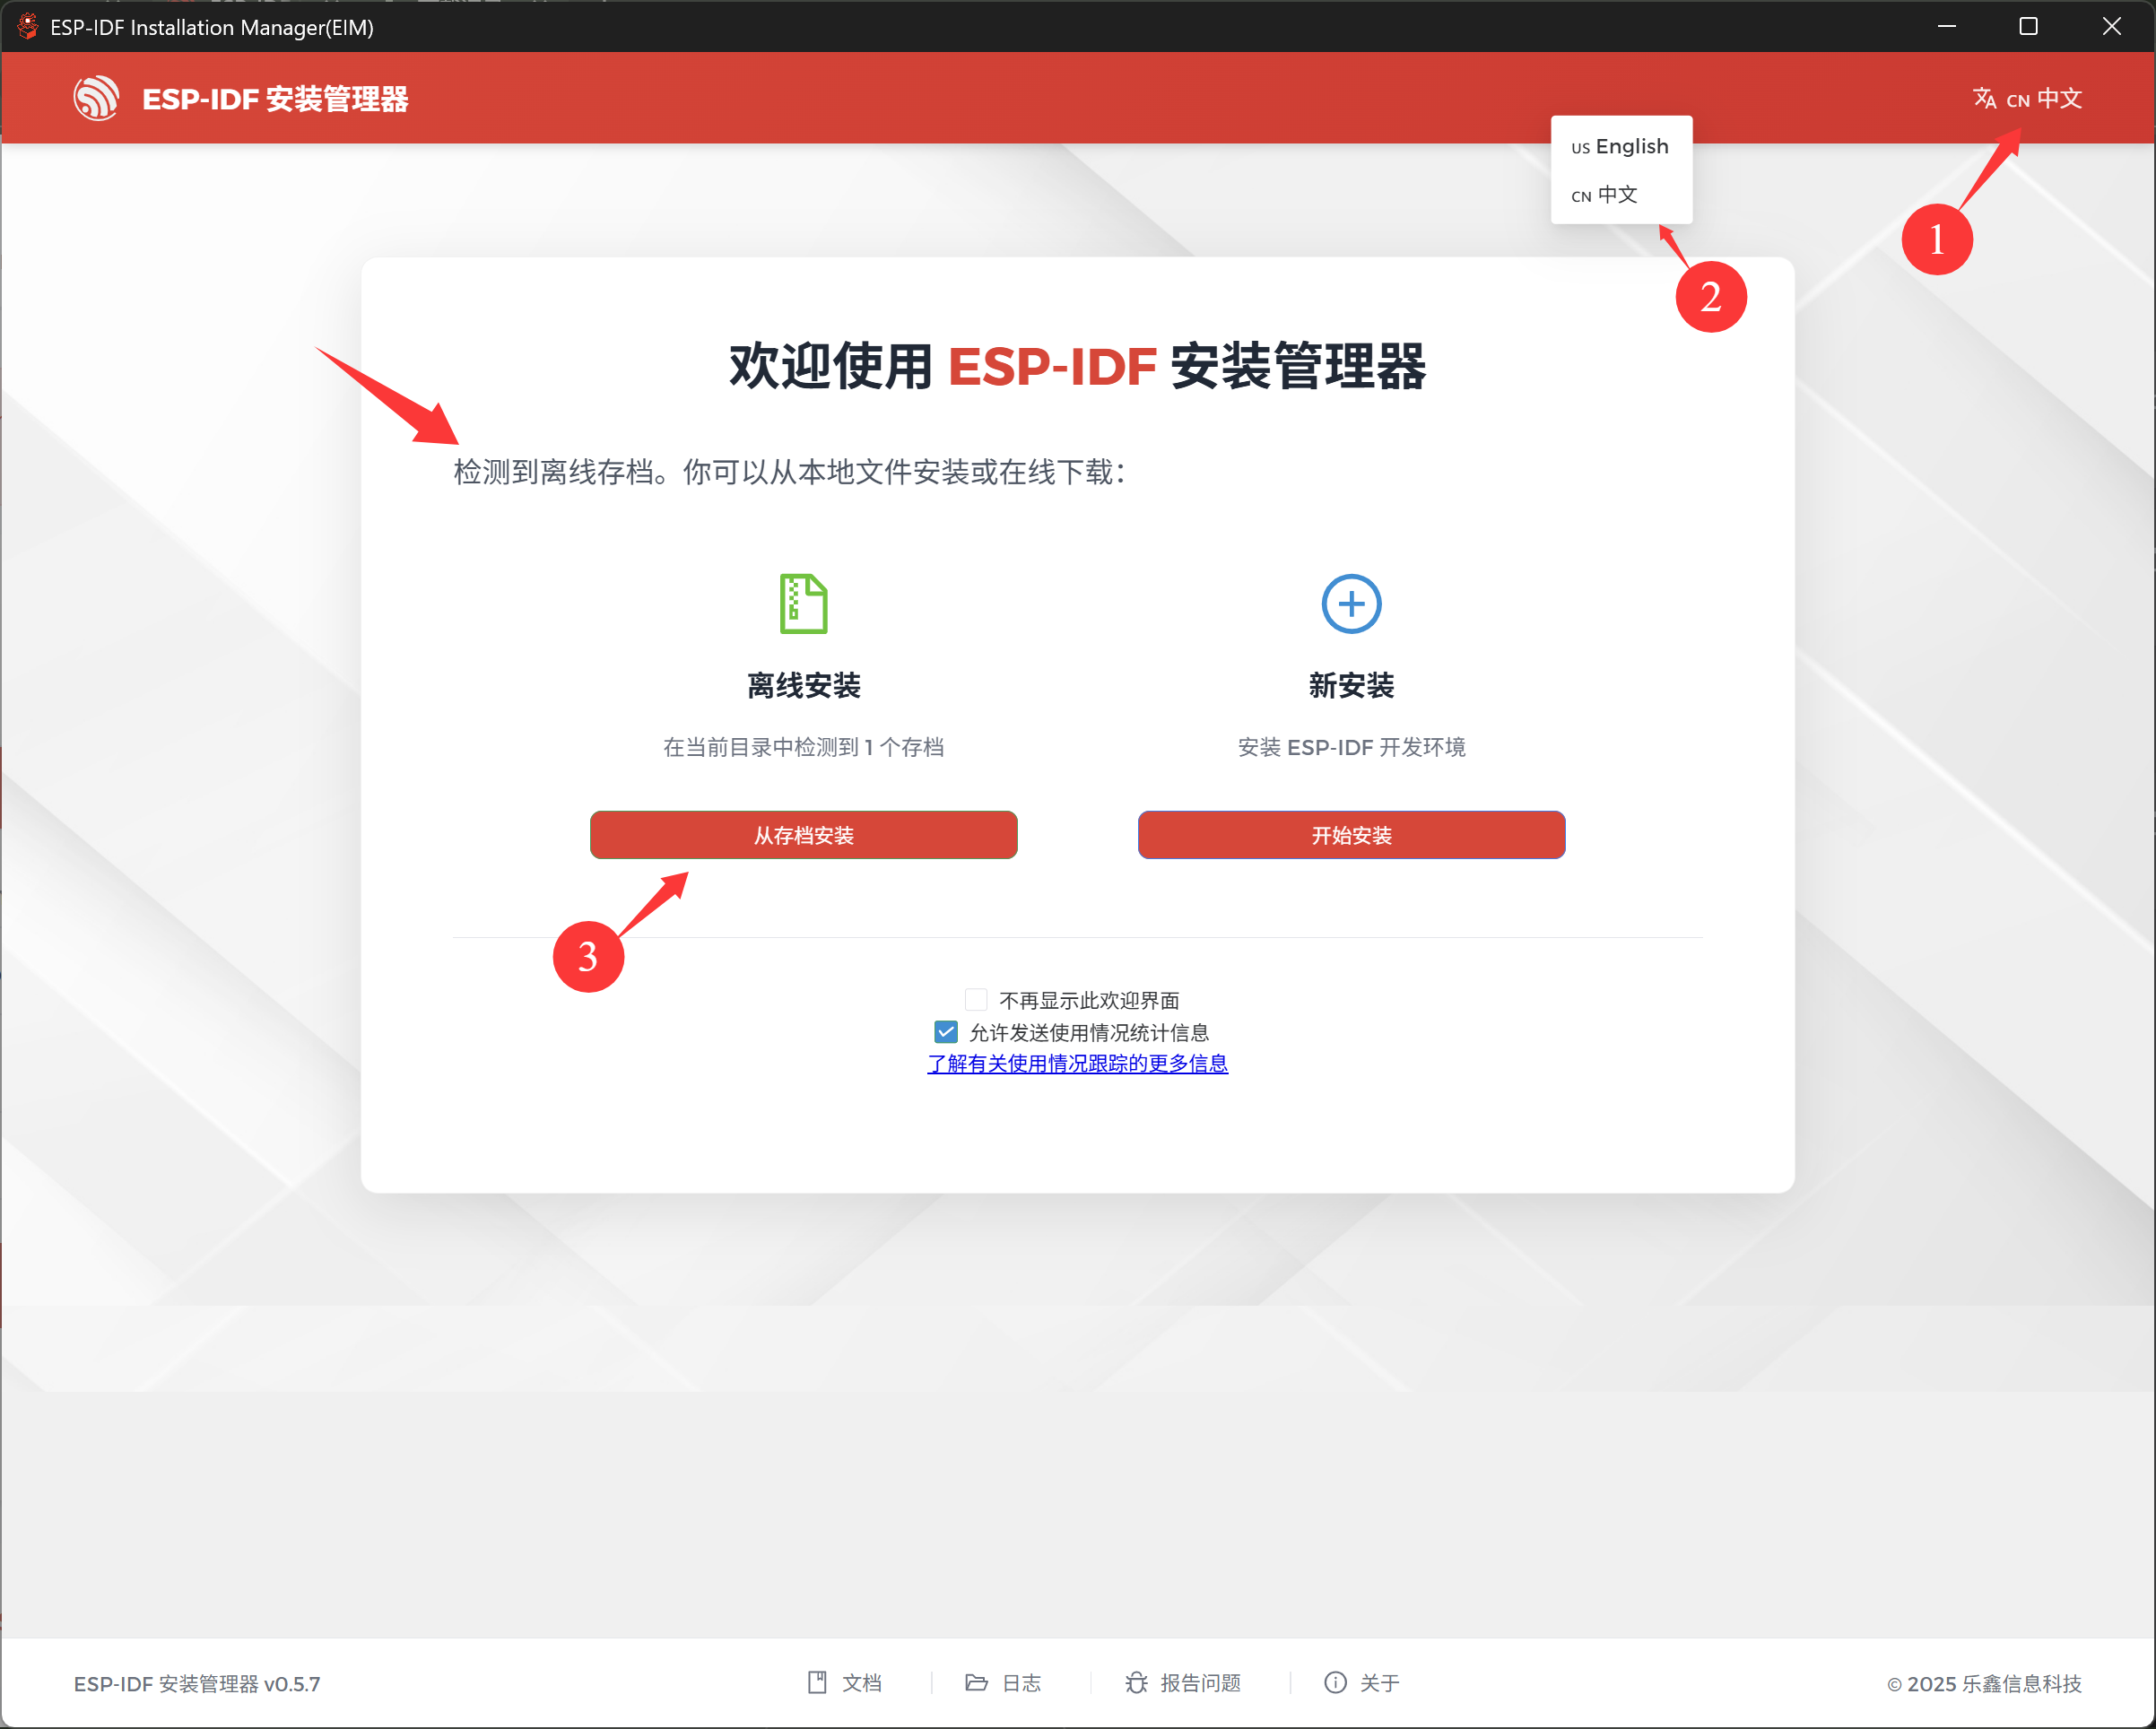Screen dimensions: 2156x1729
Task: Enable the 不再显示此欢迎界面 checkbox
Action: (976, 999)
